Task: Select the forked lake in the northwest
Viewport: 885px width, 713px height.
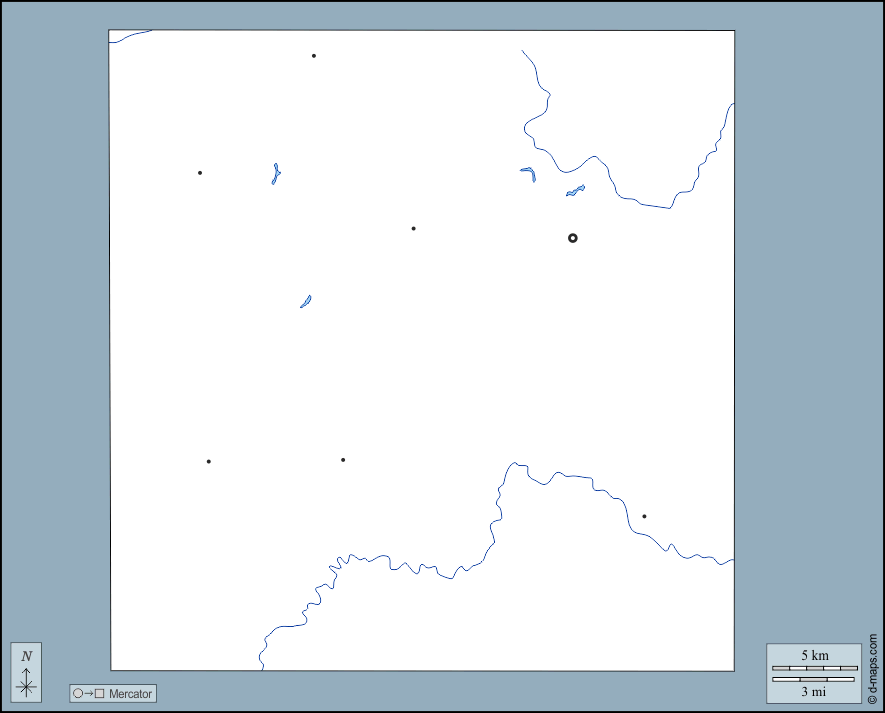Action: point(275,175)
